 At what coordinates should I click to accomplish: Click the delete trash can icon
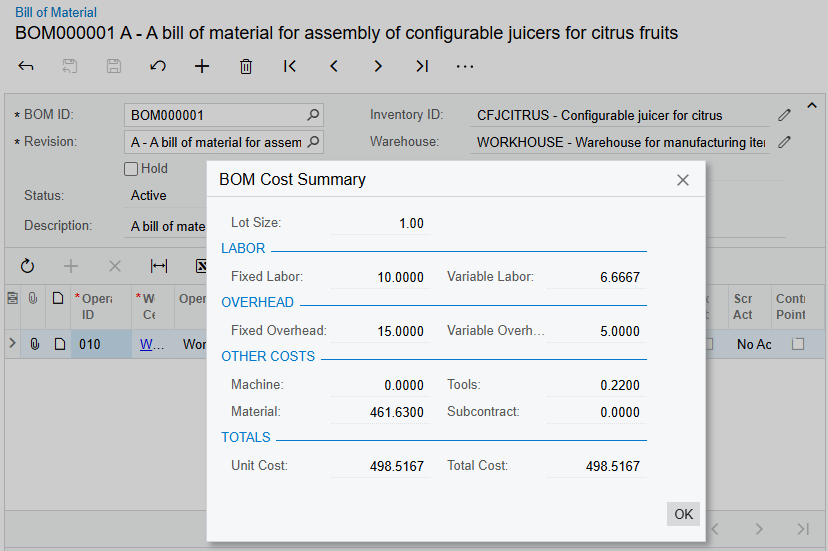[246, 67]
